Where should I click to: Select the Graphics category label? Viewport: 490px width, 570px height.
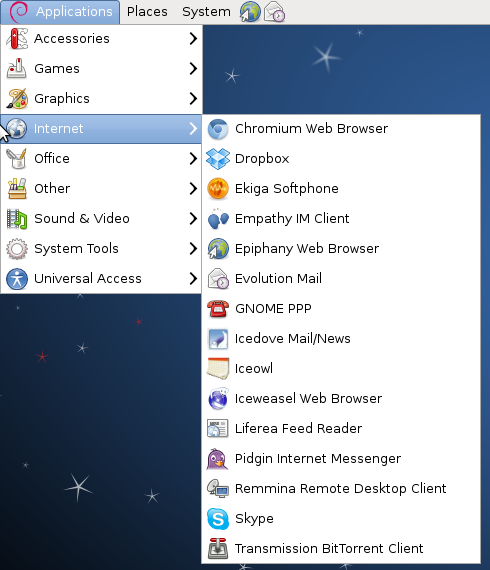click(62, 99)
